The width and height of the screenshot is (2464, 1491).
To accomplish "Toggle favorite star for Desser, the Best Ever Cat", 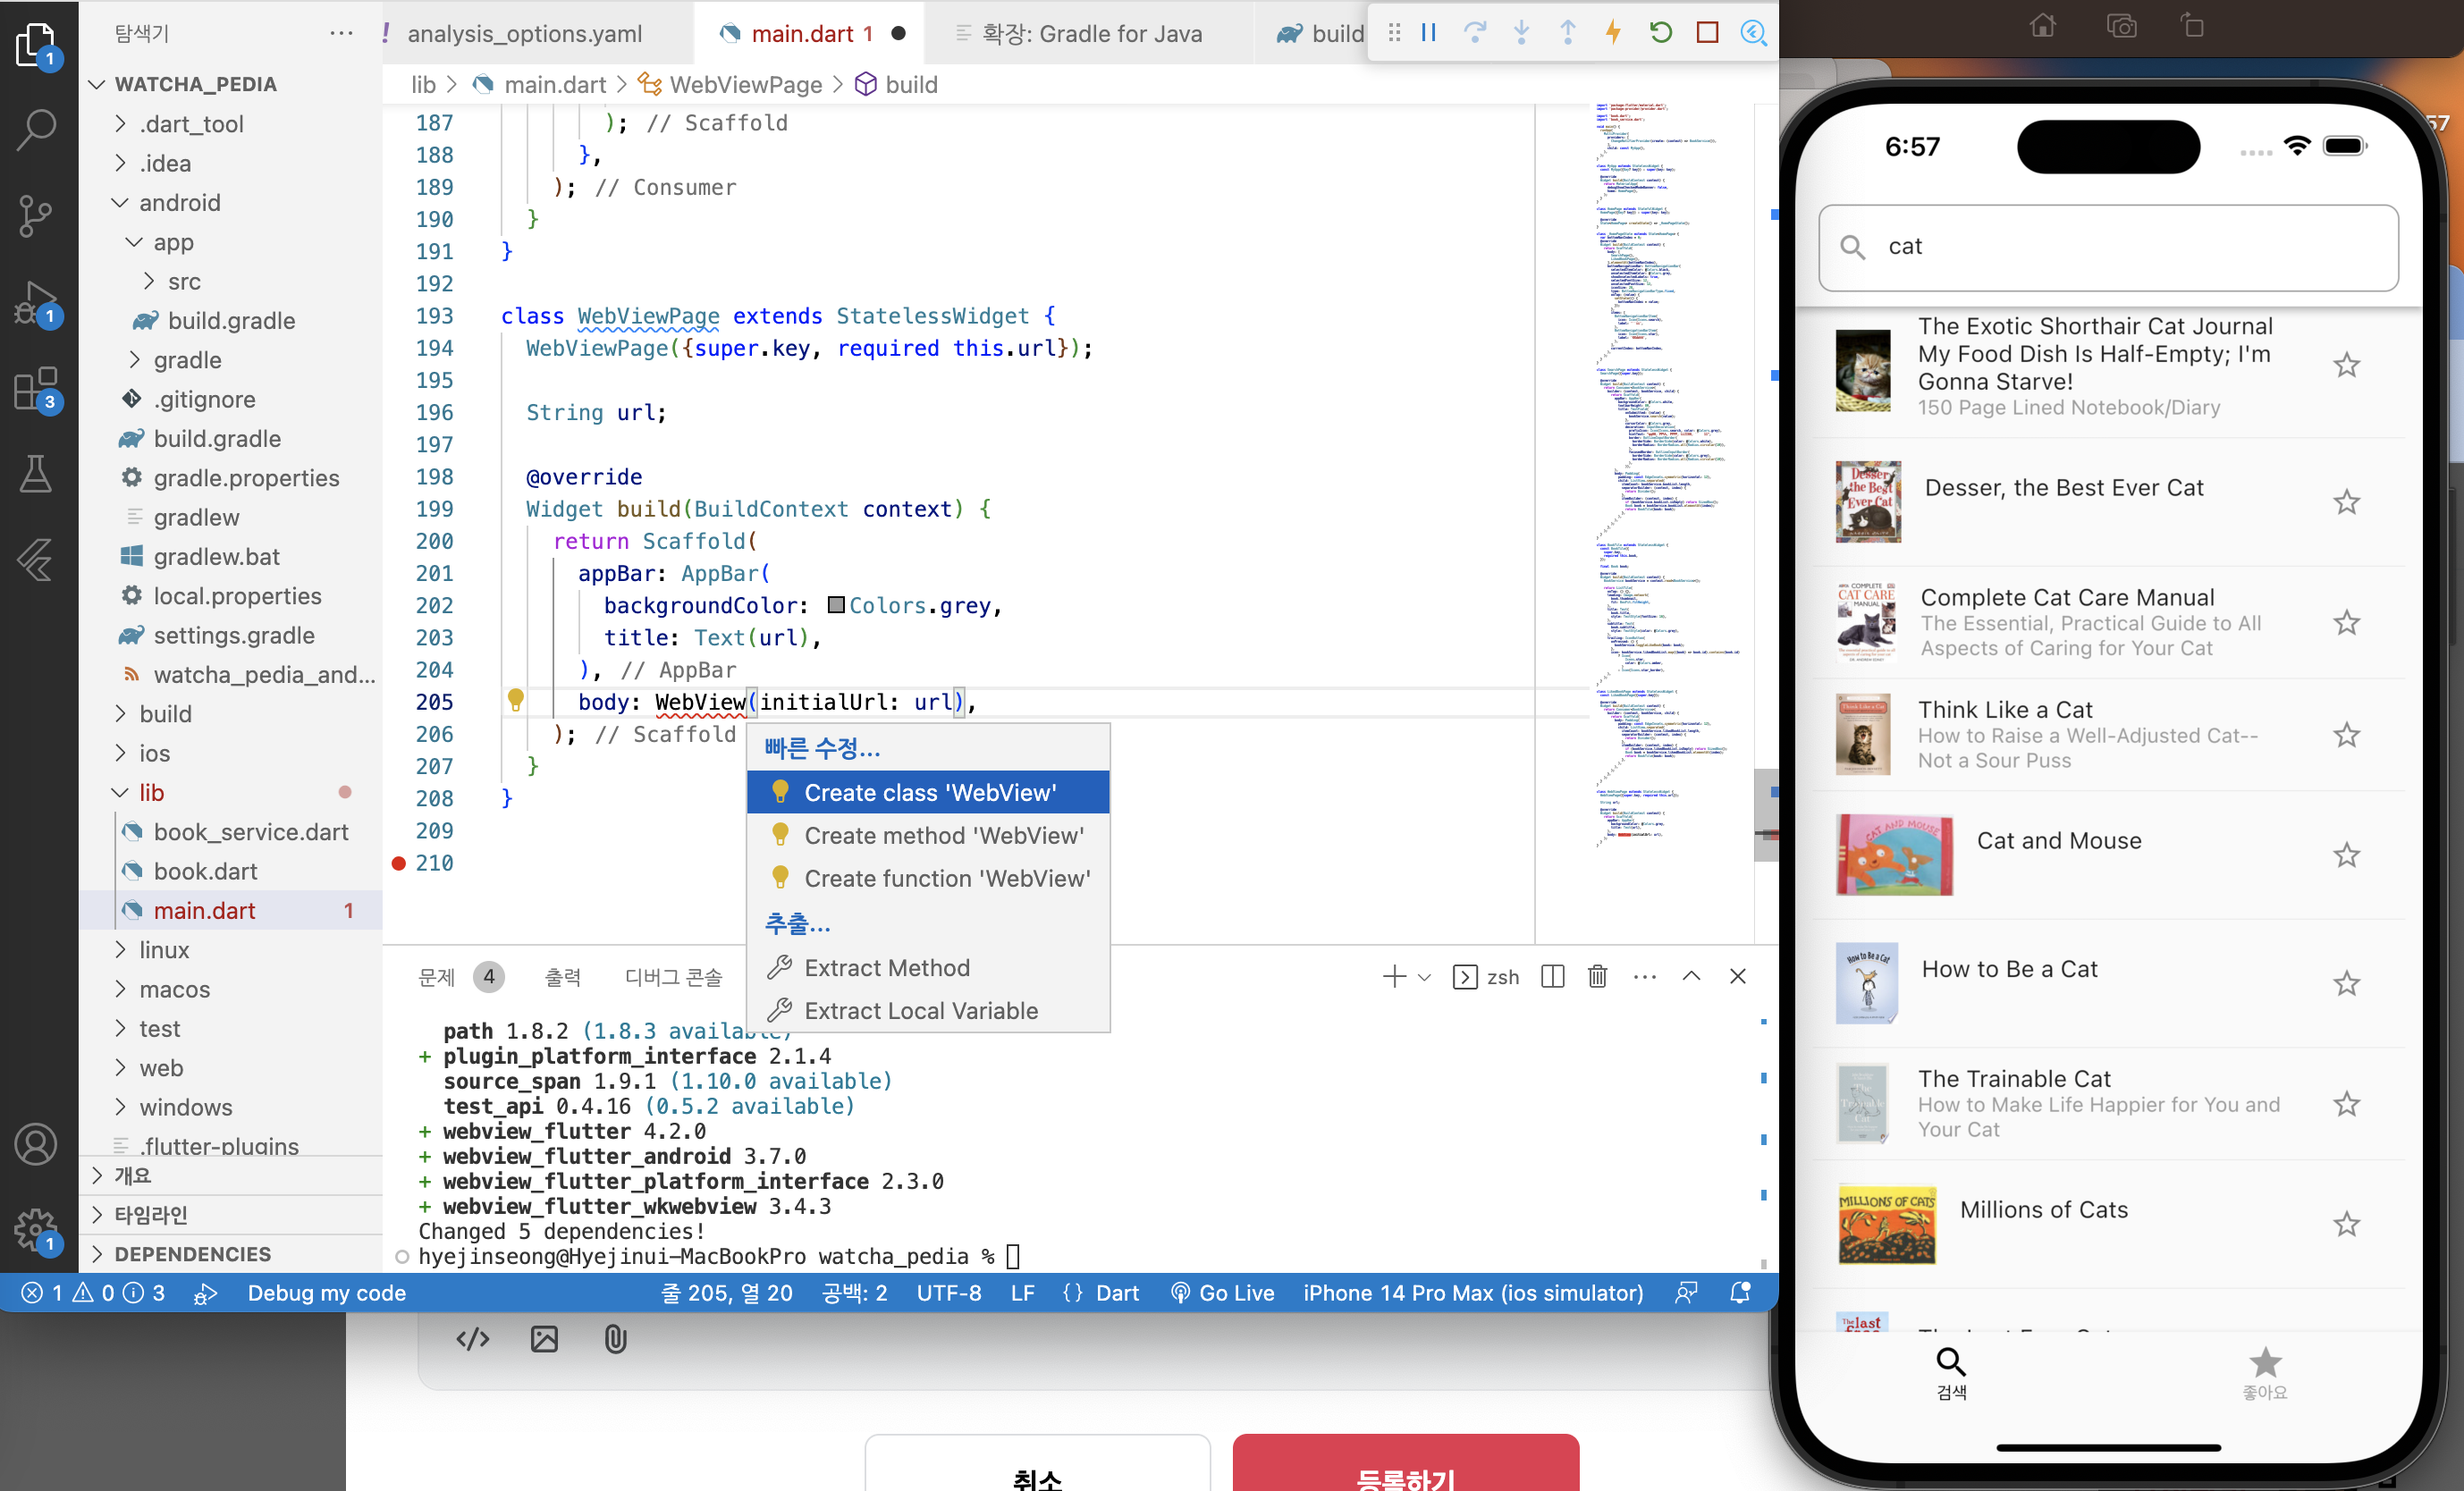I will (x=2347, y=502).
